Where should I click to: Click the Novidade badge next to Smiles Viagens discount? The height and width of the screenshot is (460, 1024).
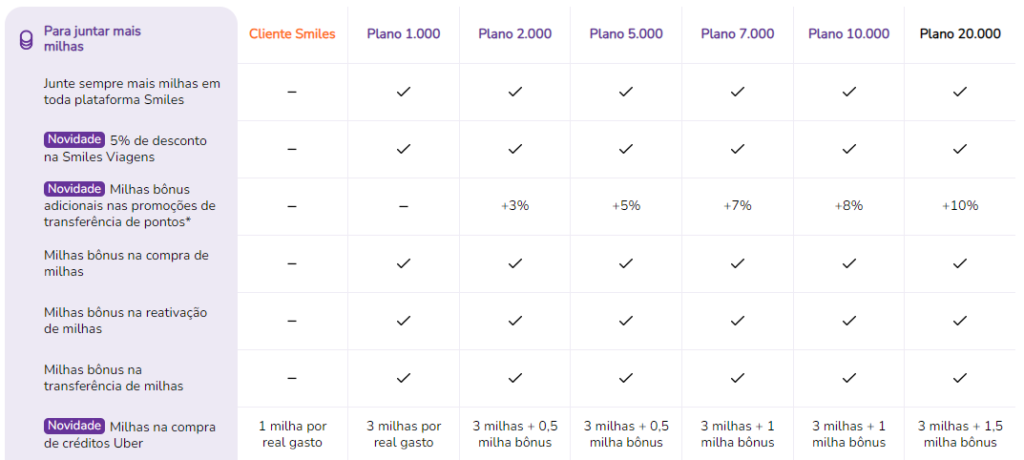pos(74,140)
